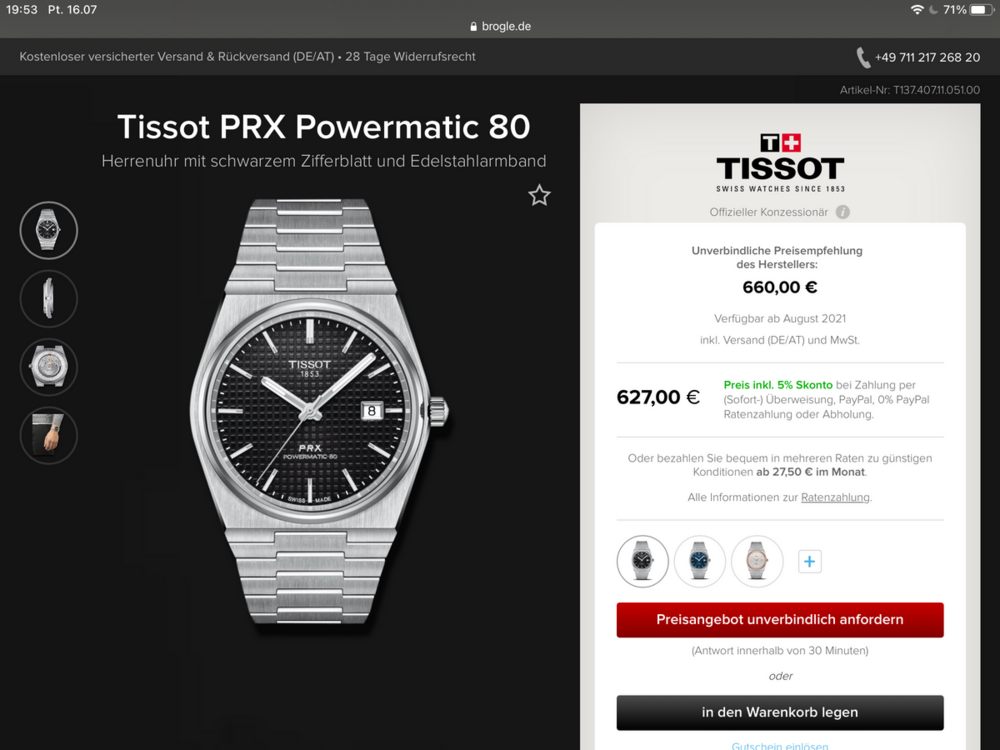Click in den Warenkorb legen button

click(x=780, y=712)
